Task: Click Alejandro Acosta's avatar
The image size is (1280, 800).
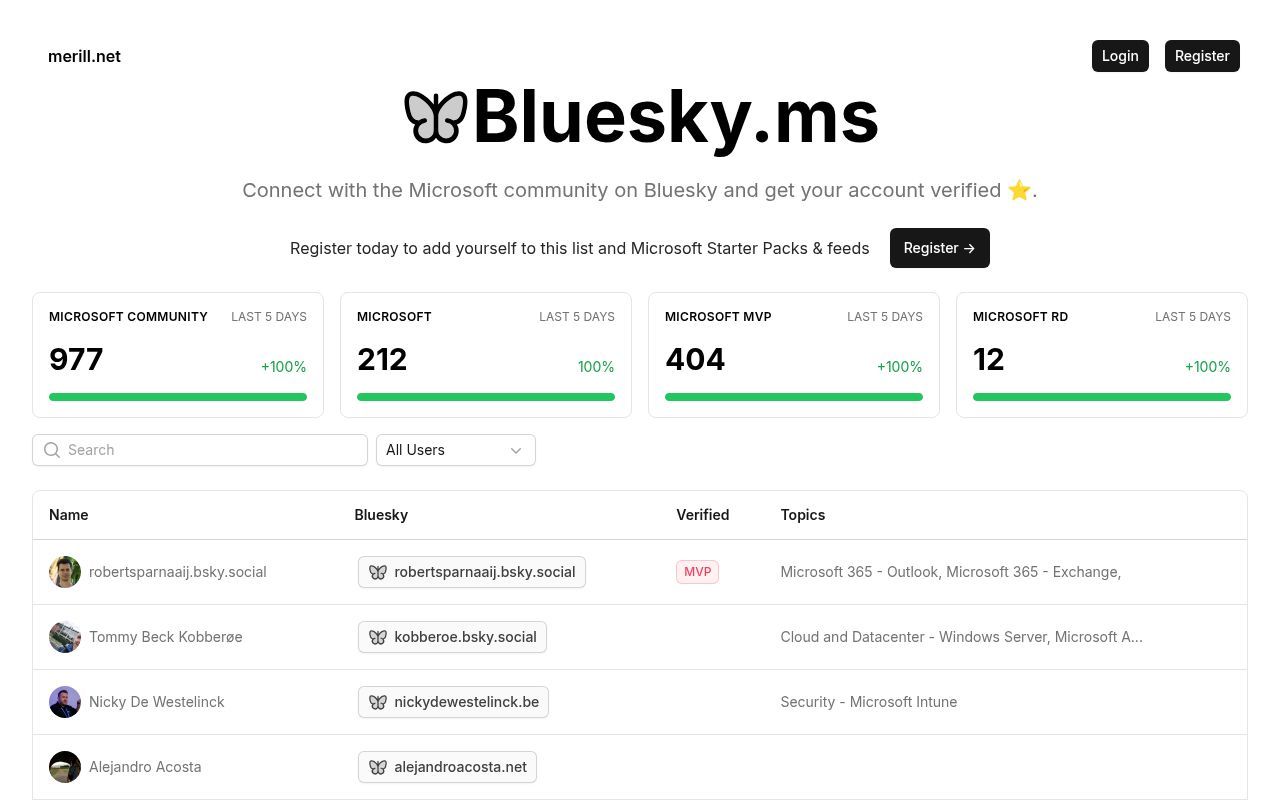Action: (x=65, y=767)
